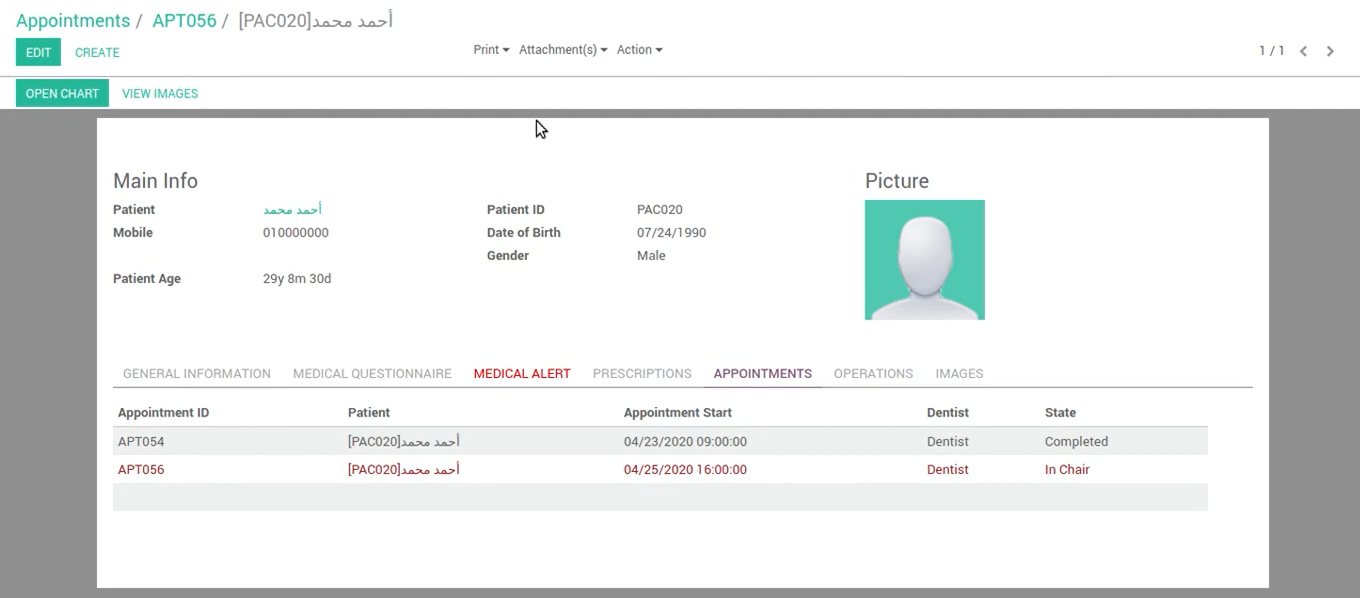
Task: Switch to the Prescriptions tab
Action: (642, 374)
